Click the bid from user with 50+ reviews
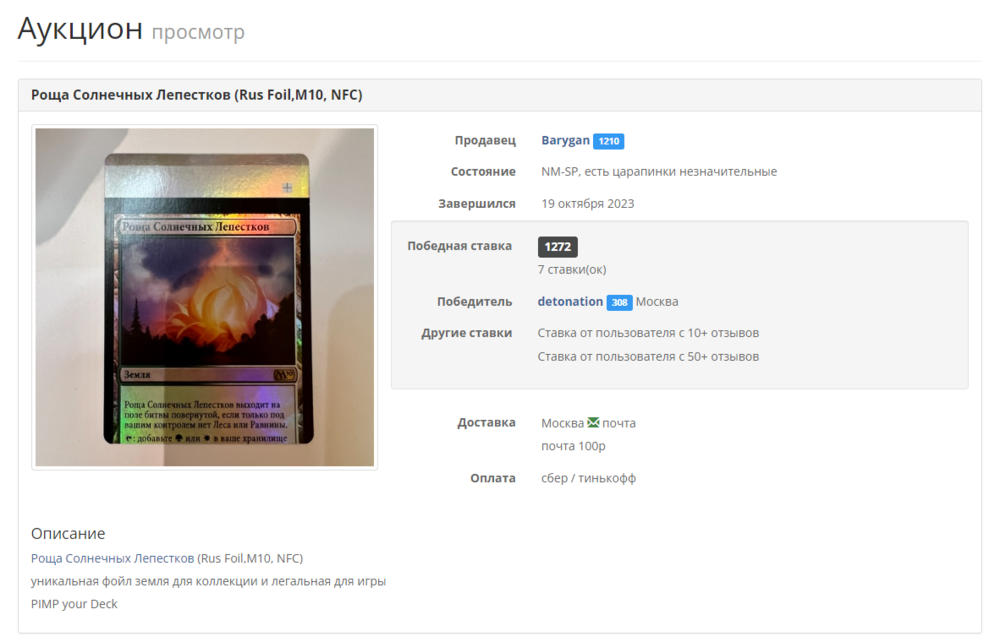 (648, 357)
